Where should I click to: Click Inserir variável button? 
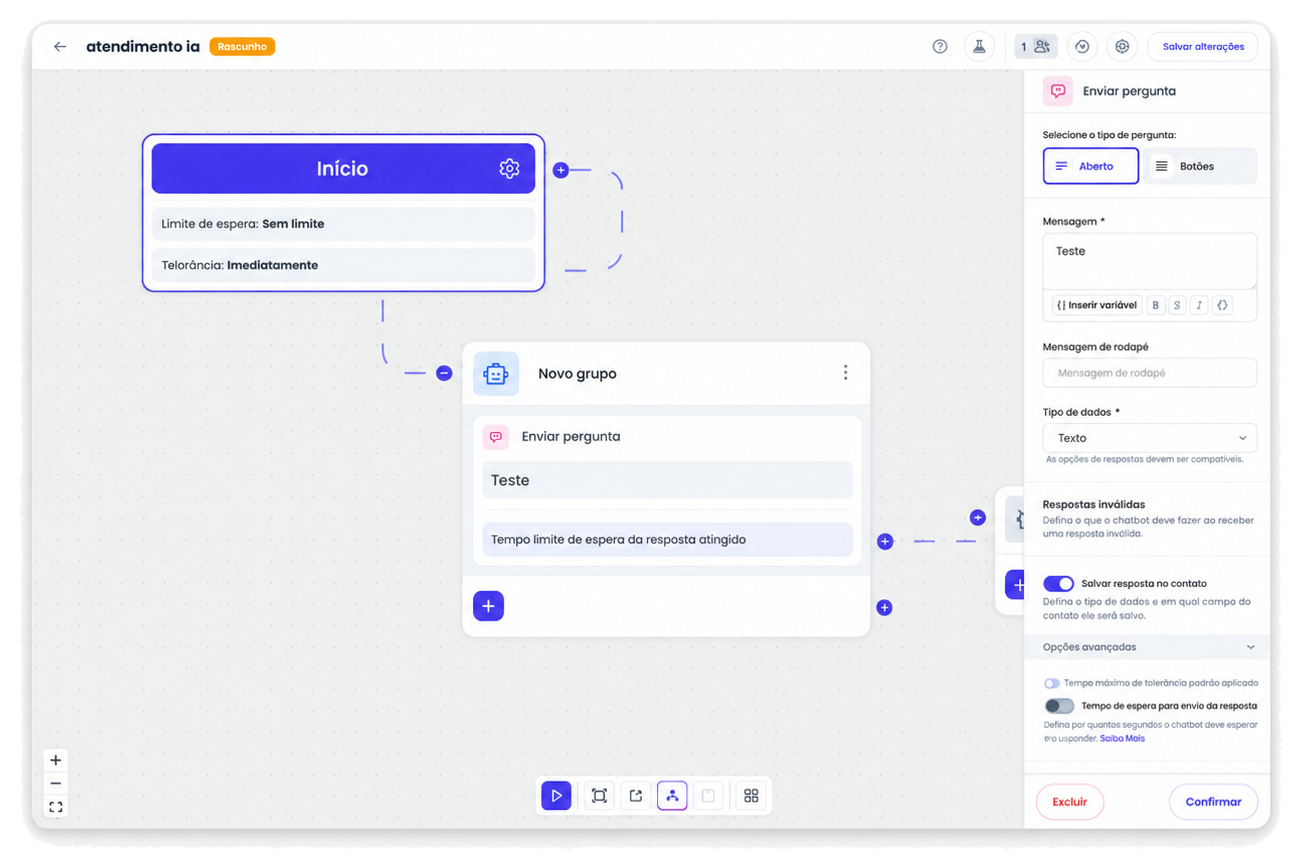coord(1096,305)
